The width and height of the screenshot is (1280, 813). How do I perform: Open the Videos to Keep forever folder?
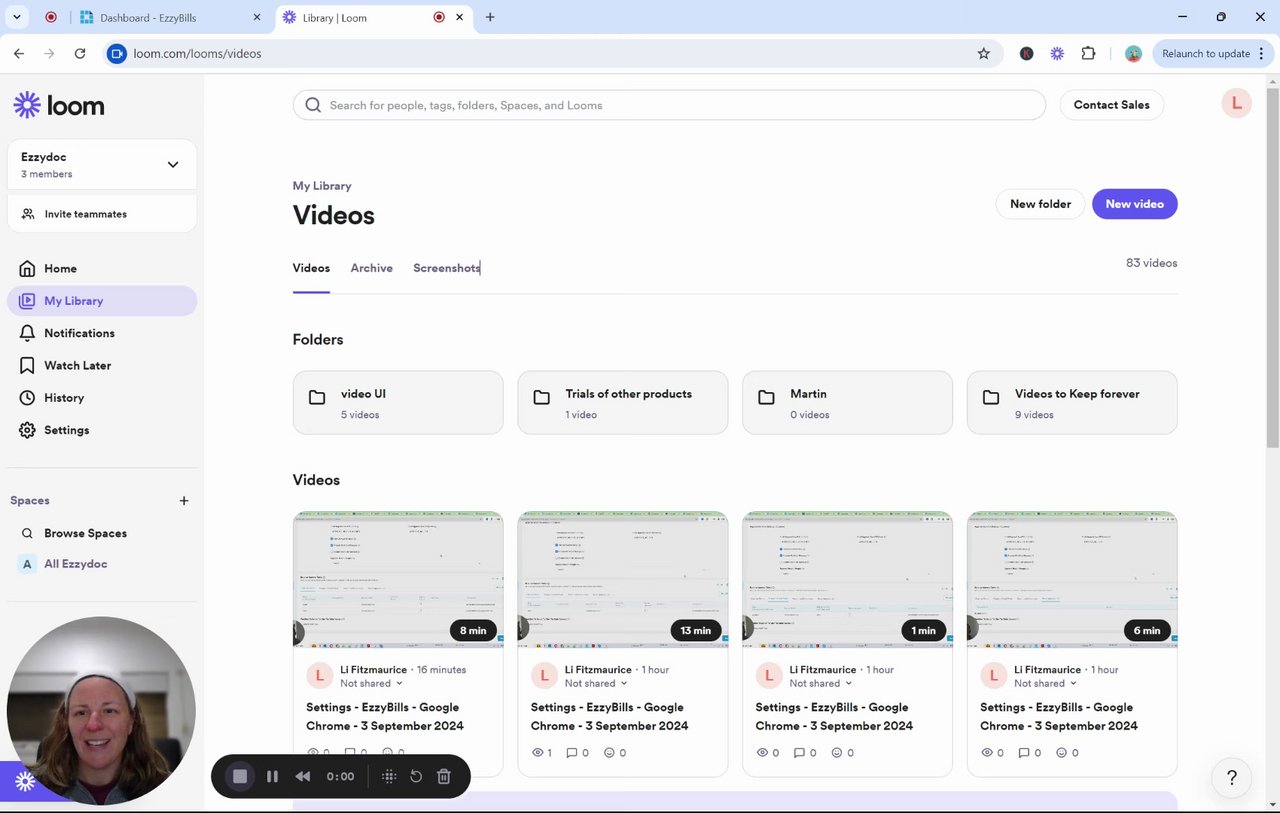[1072, 403]
